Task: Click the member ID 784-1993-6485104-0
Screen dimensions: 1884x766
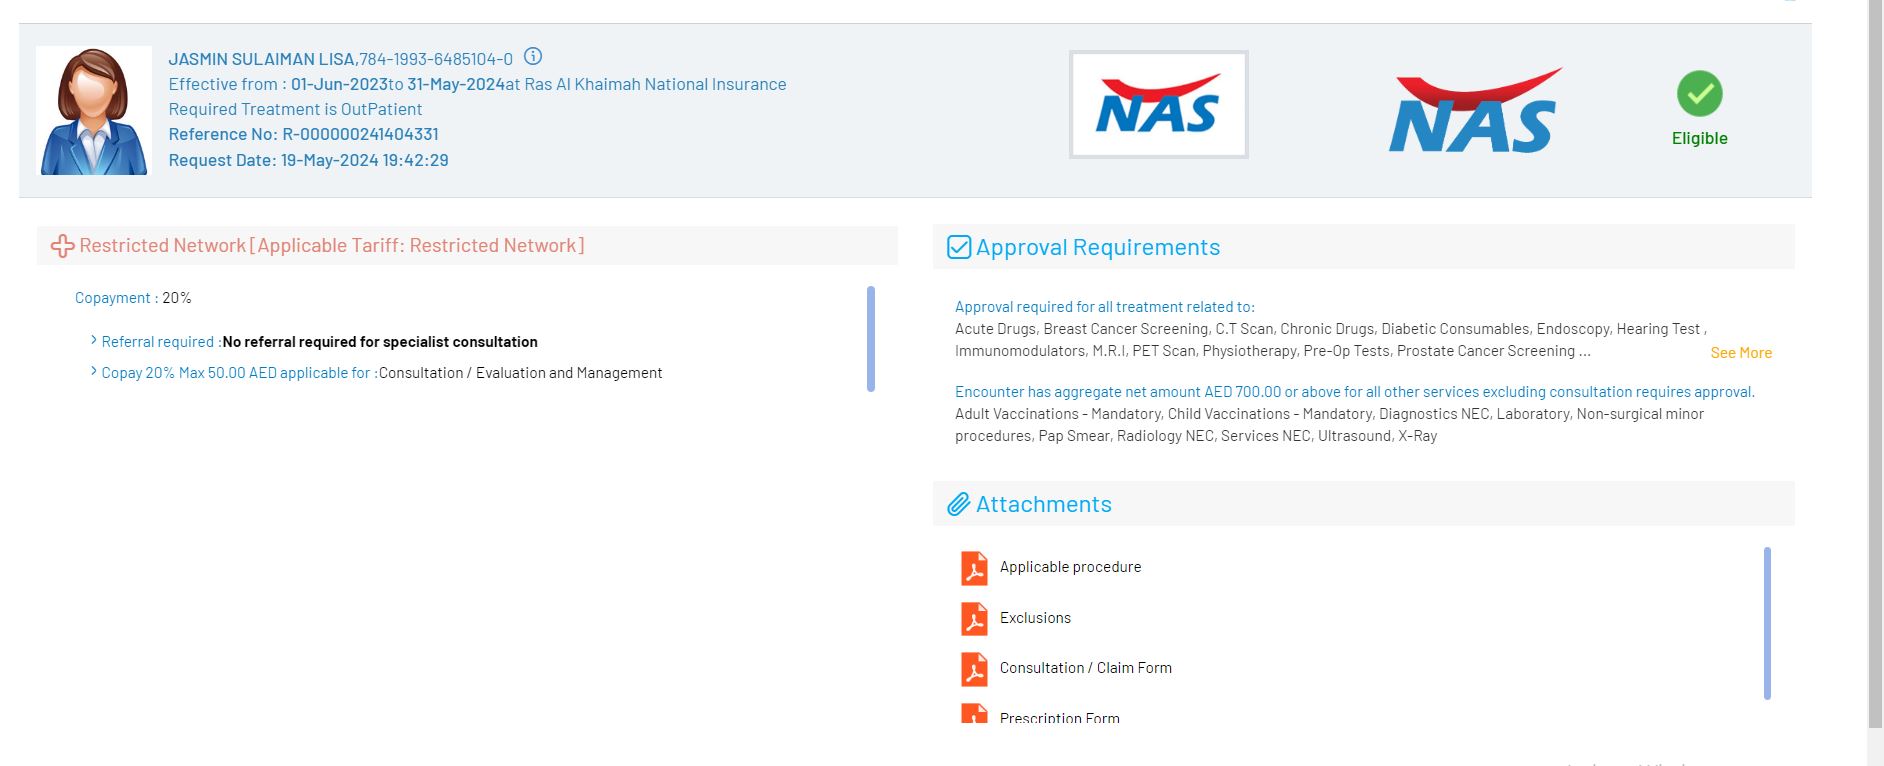Action: coord(436,59)
